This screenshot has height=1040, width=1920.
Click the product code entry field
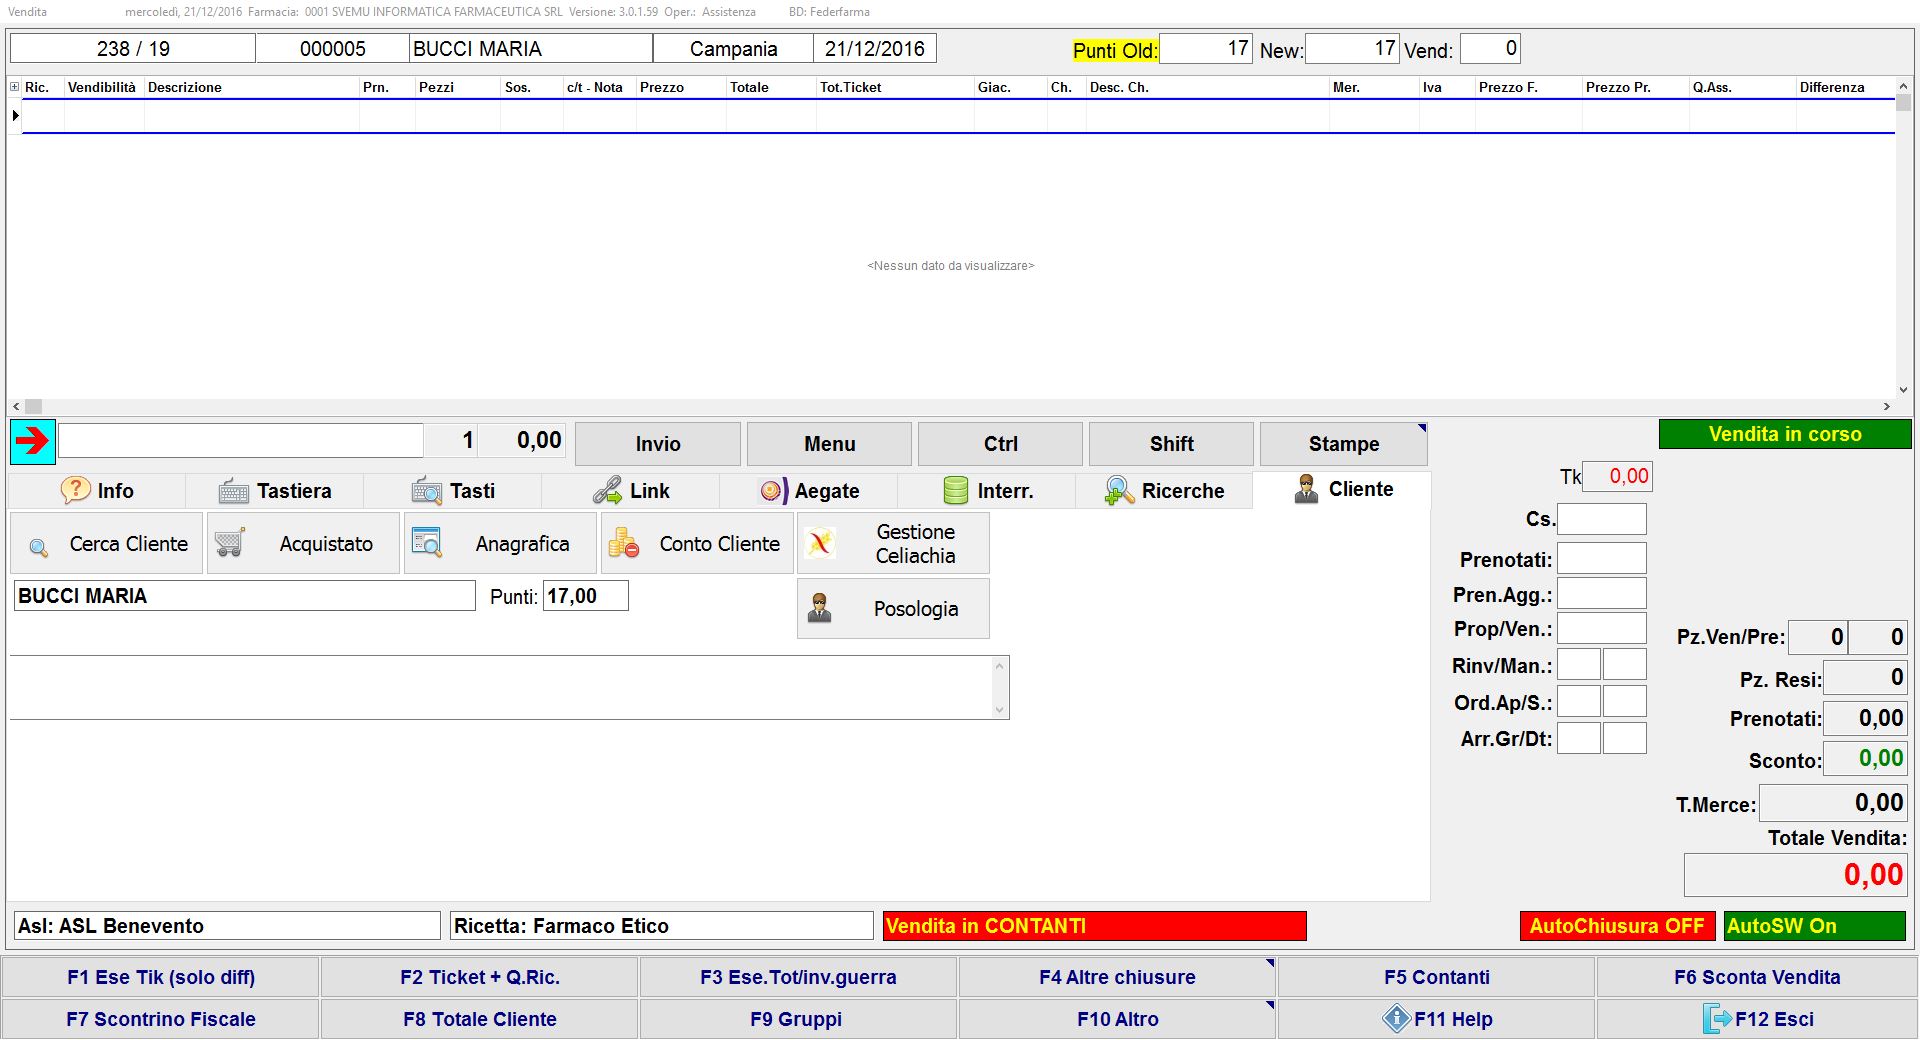(x=241, y=441)
